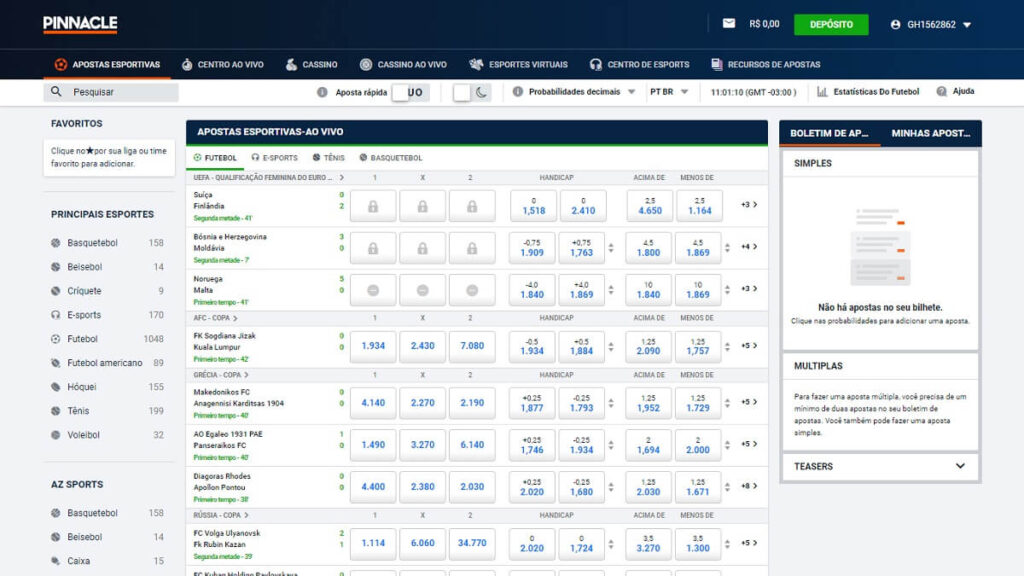Switch to Minhas Apostas tab

tap(931, 133)
